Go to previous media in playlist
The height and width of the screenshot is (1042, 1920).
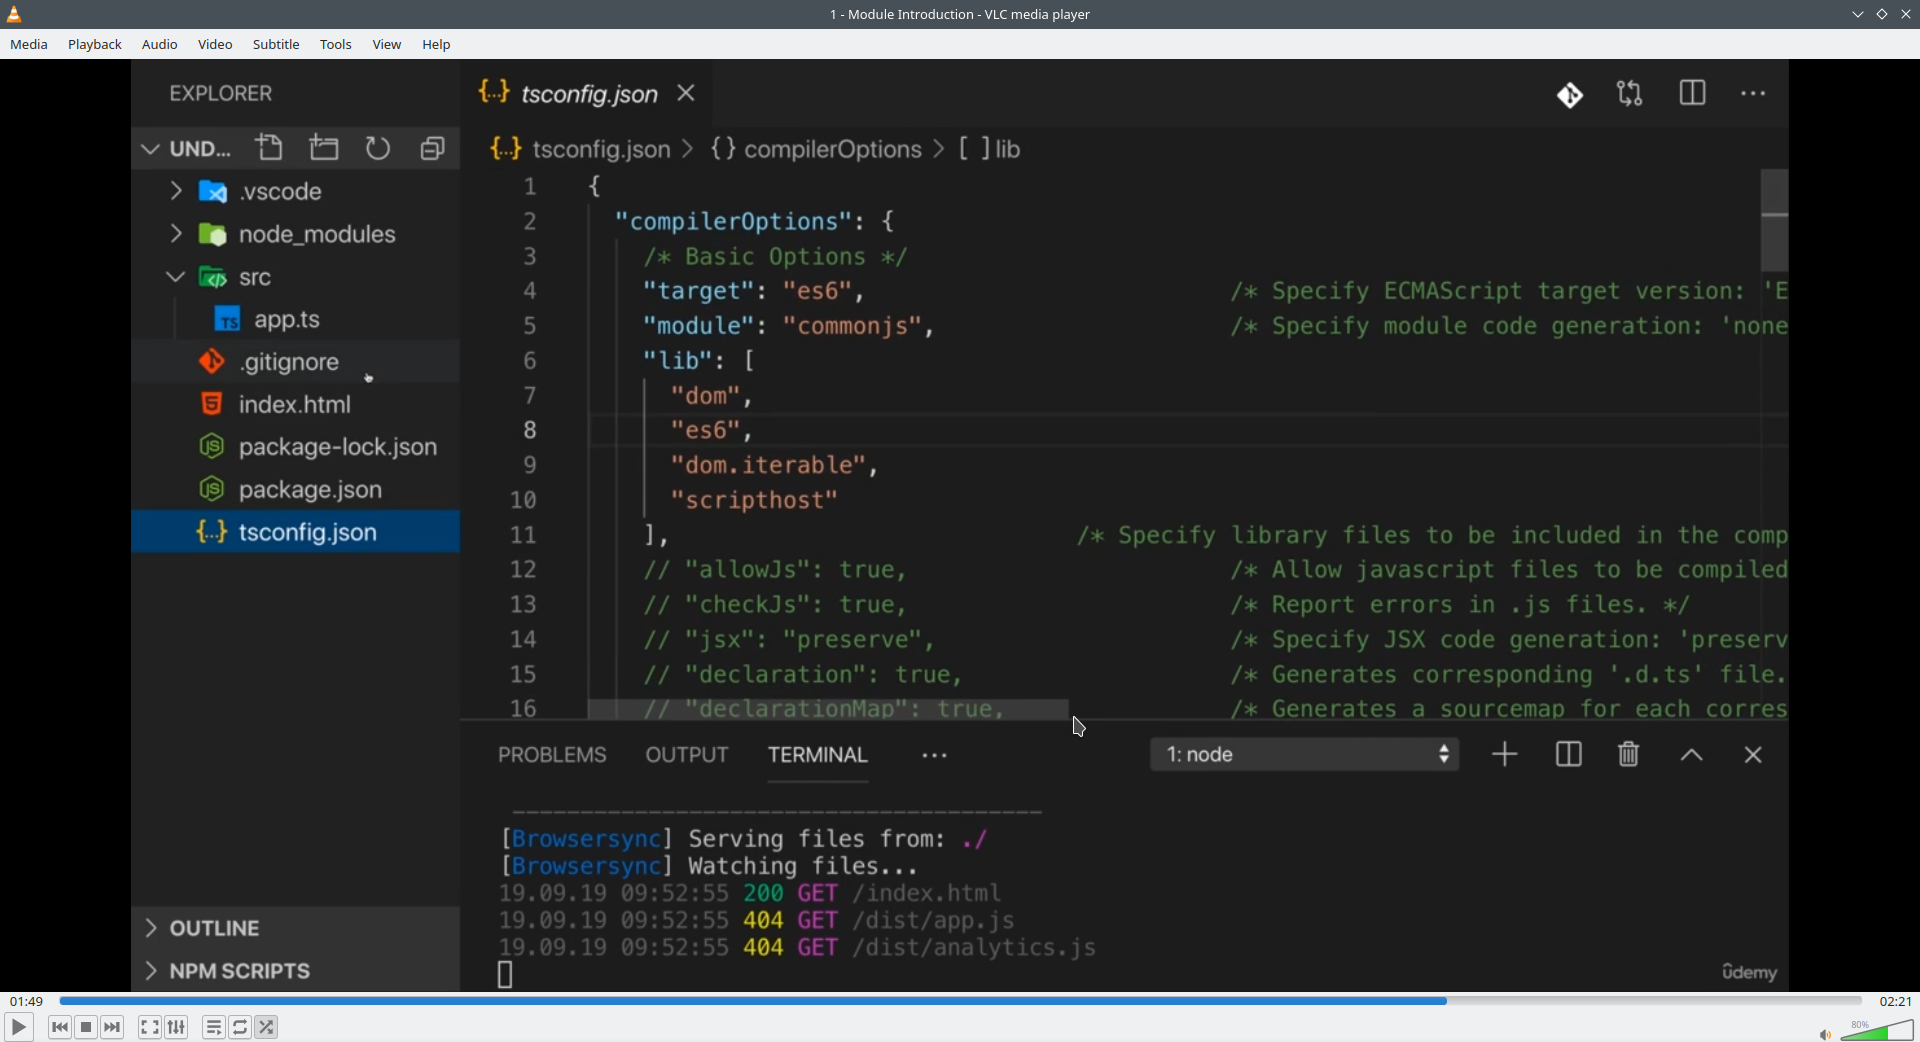click(60, 1027)
